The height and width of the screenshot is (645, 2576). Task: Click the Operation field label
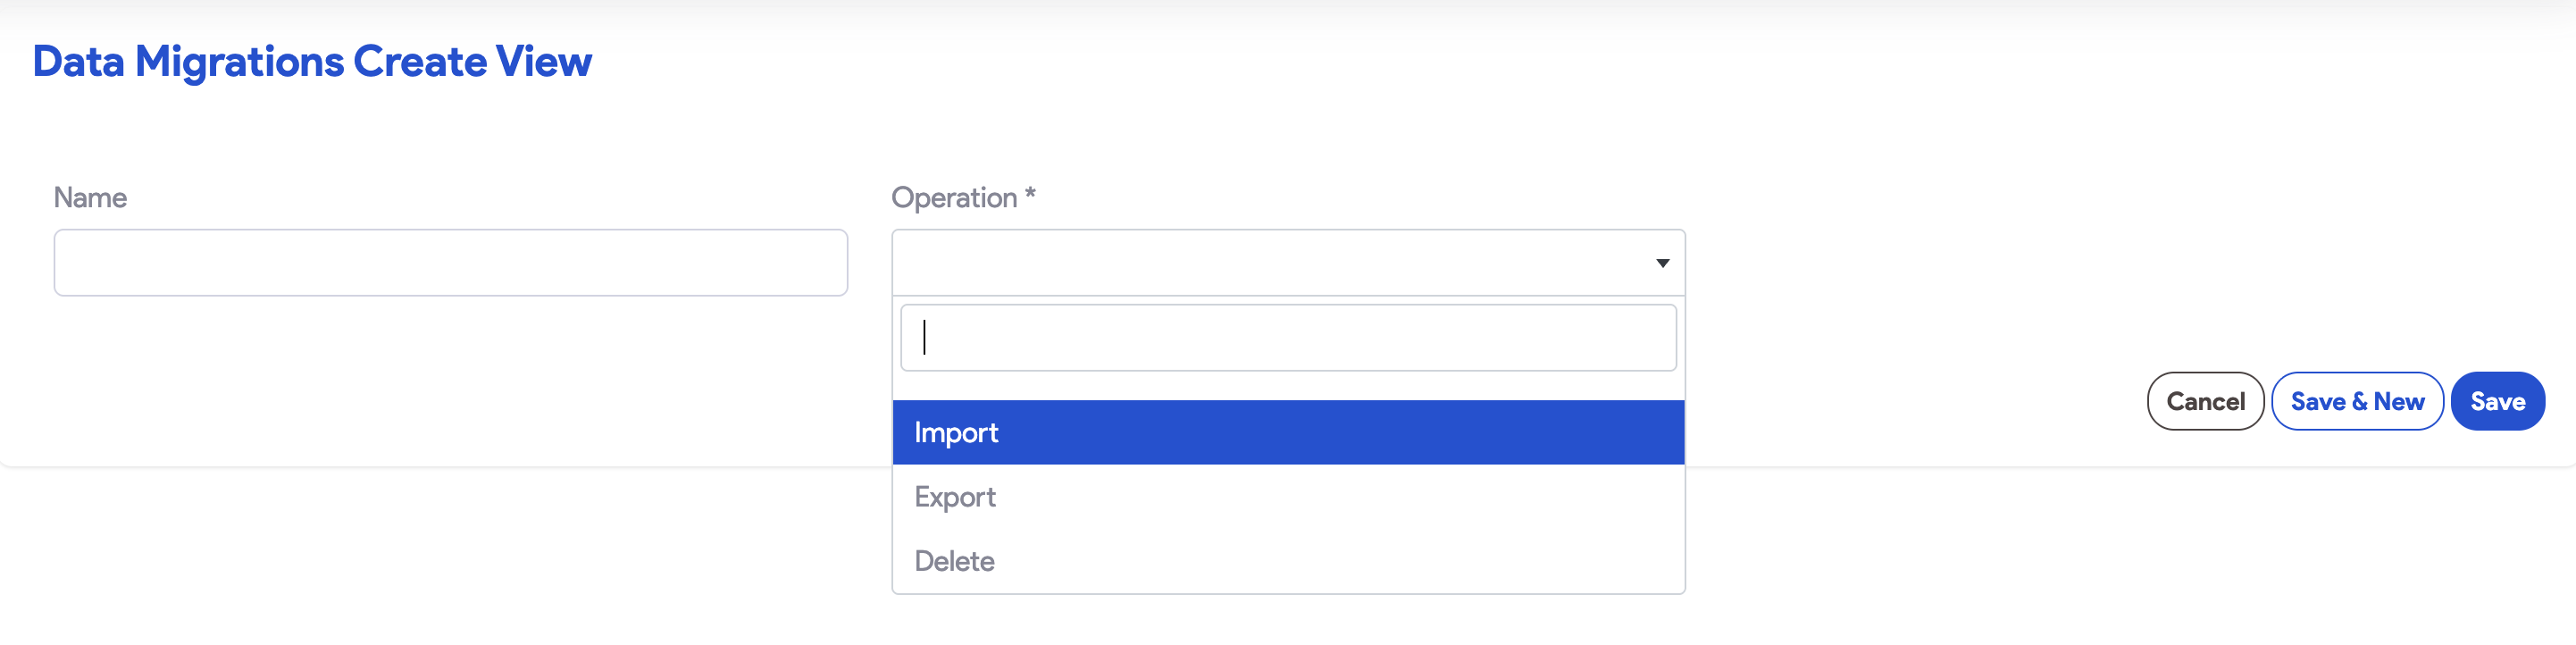[963, 197]
